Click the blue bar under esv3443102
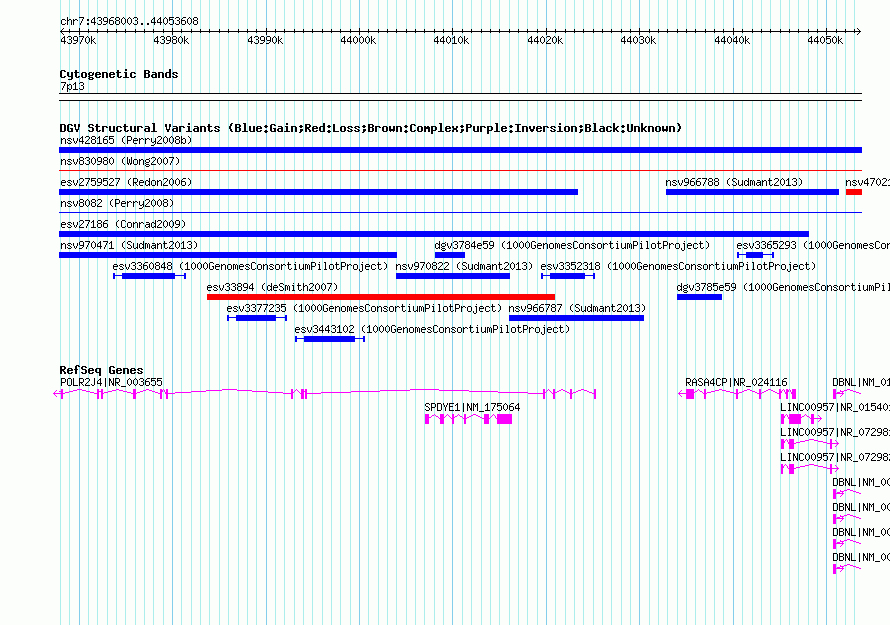Image resolution: width=890 pixels, height=625 pixels. click(330, 339)
